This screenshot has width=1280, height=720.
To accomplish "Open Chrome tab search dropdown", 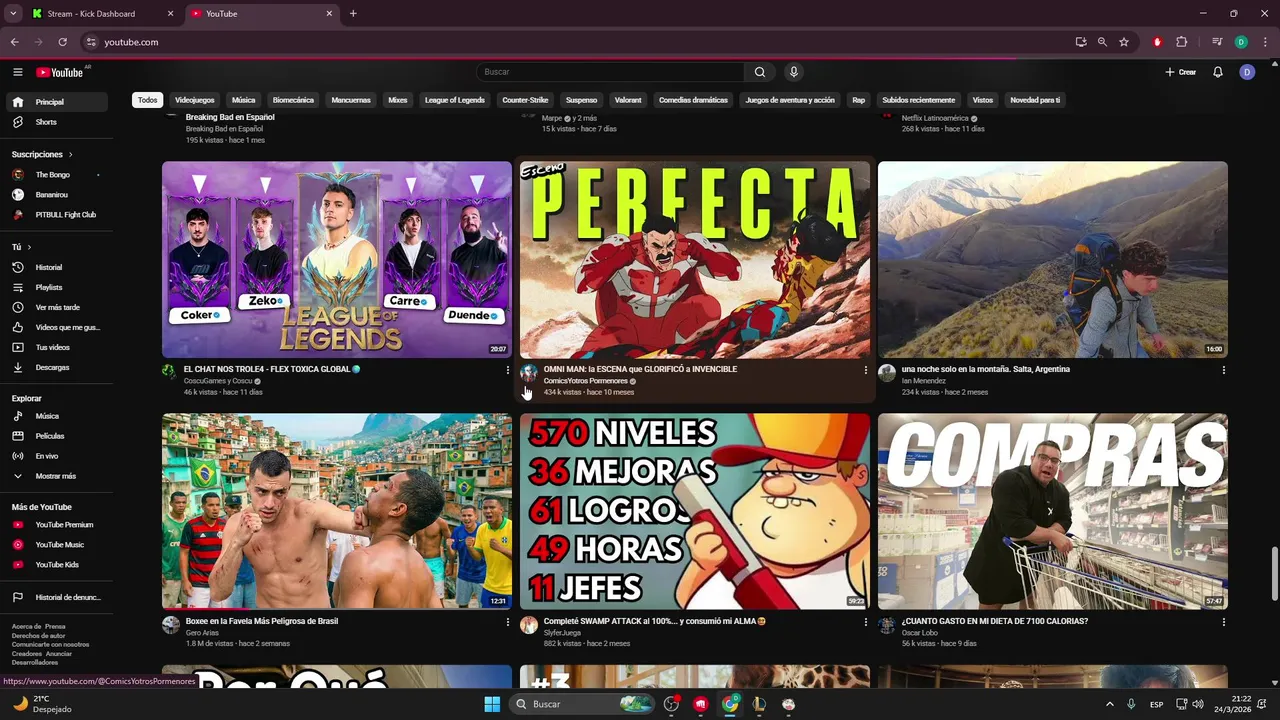I will click(x=13, y=14).
